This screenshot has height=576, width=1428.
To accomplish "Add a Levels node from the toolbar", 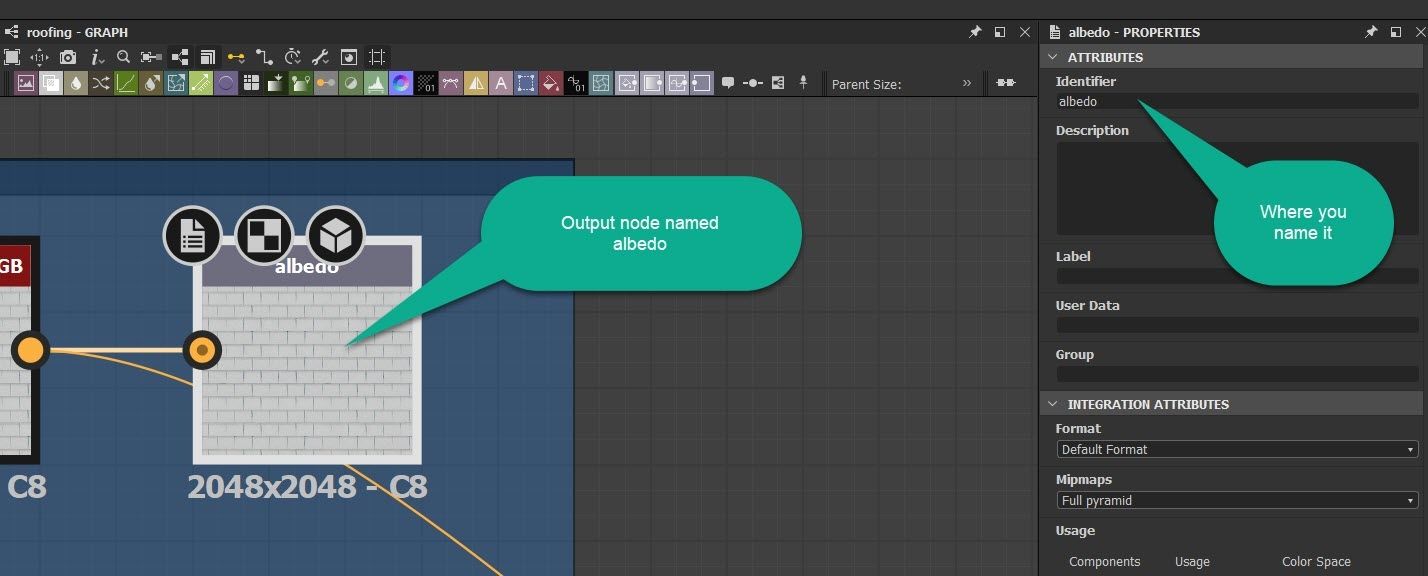I will (376, 84).
